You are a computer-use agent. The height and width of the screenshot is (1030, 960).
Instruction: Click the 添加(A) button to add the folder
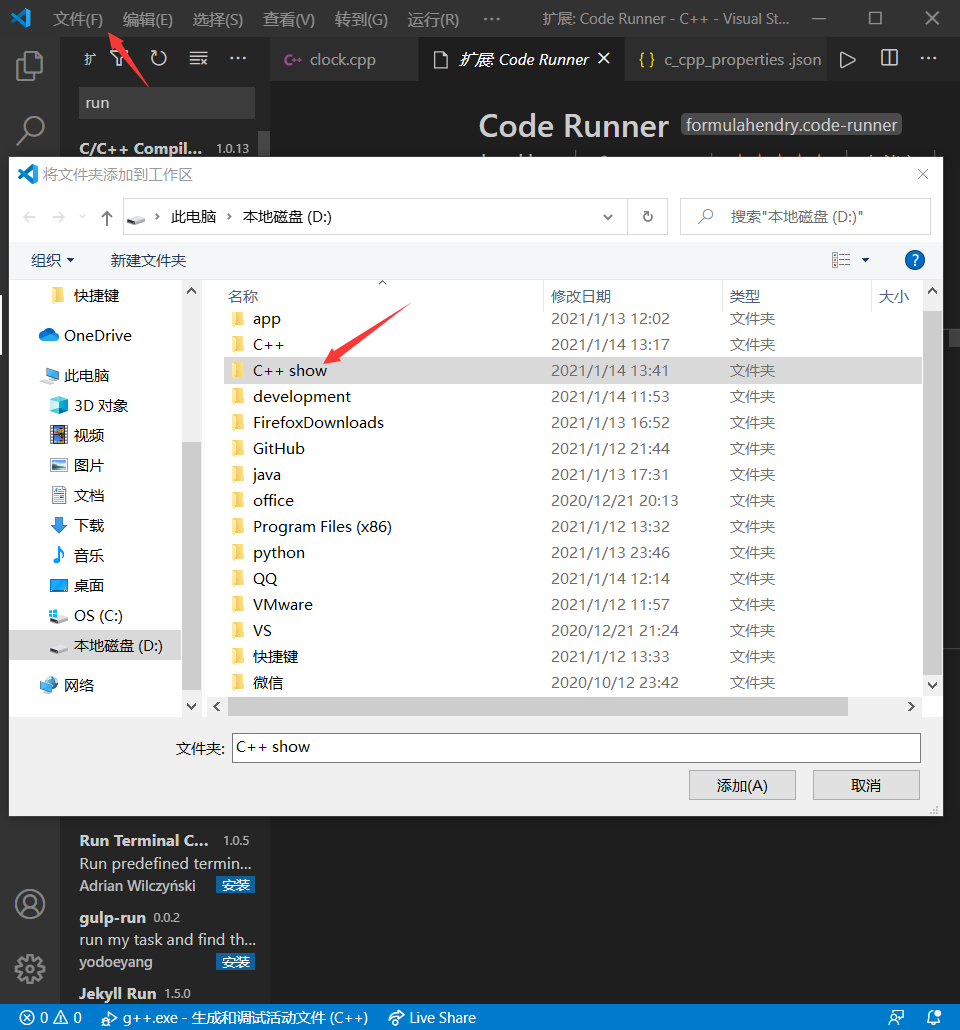pyautogui.click(x=741, y=784)
